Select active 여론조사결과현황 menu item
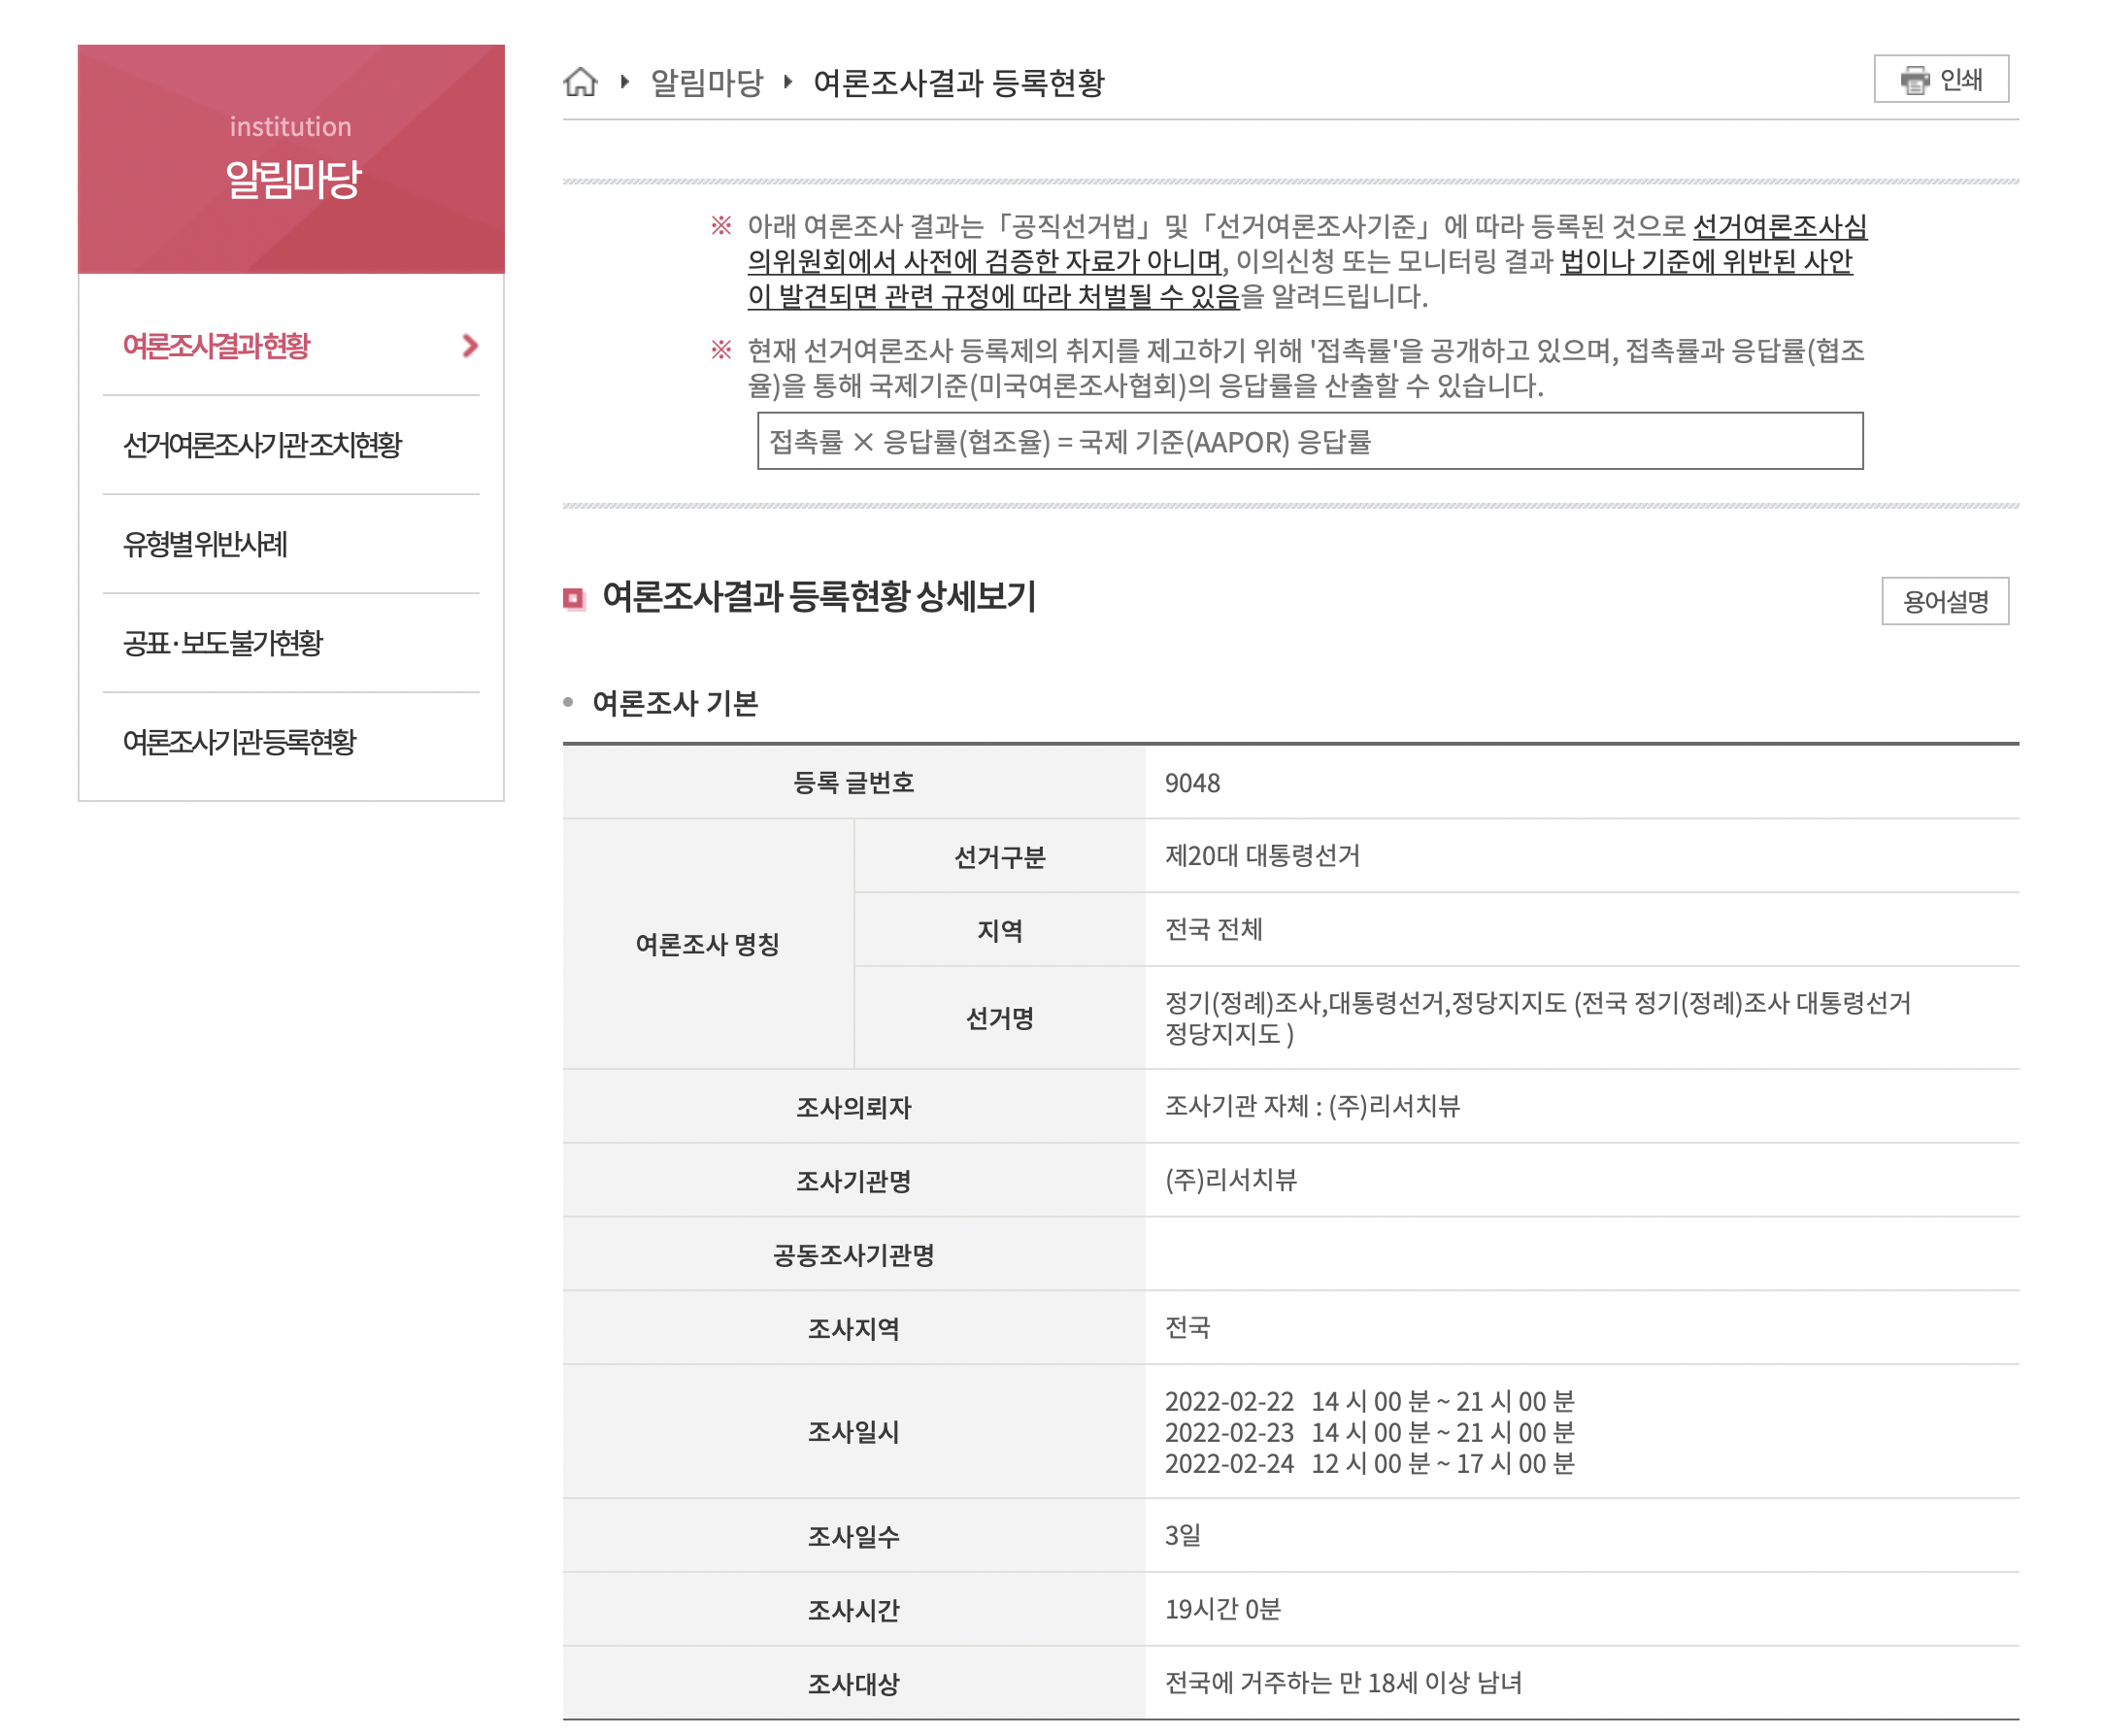Screen dimensions: 2105x1736 click(217, 346)
